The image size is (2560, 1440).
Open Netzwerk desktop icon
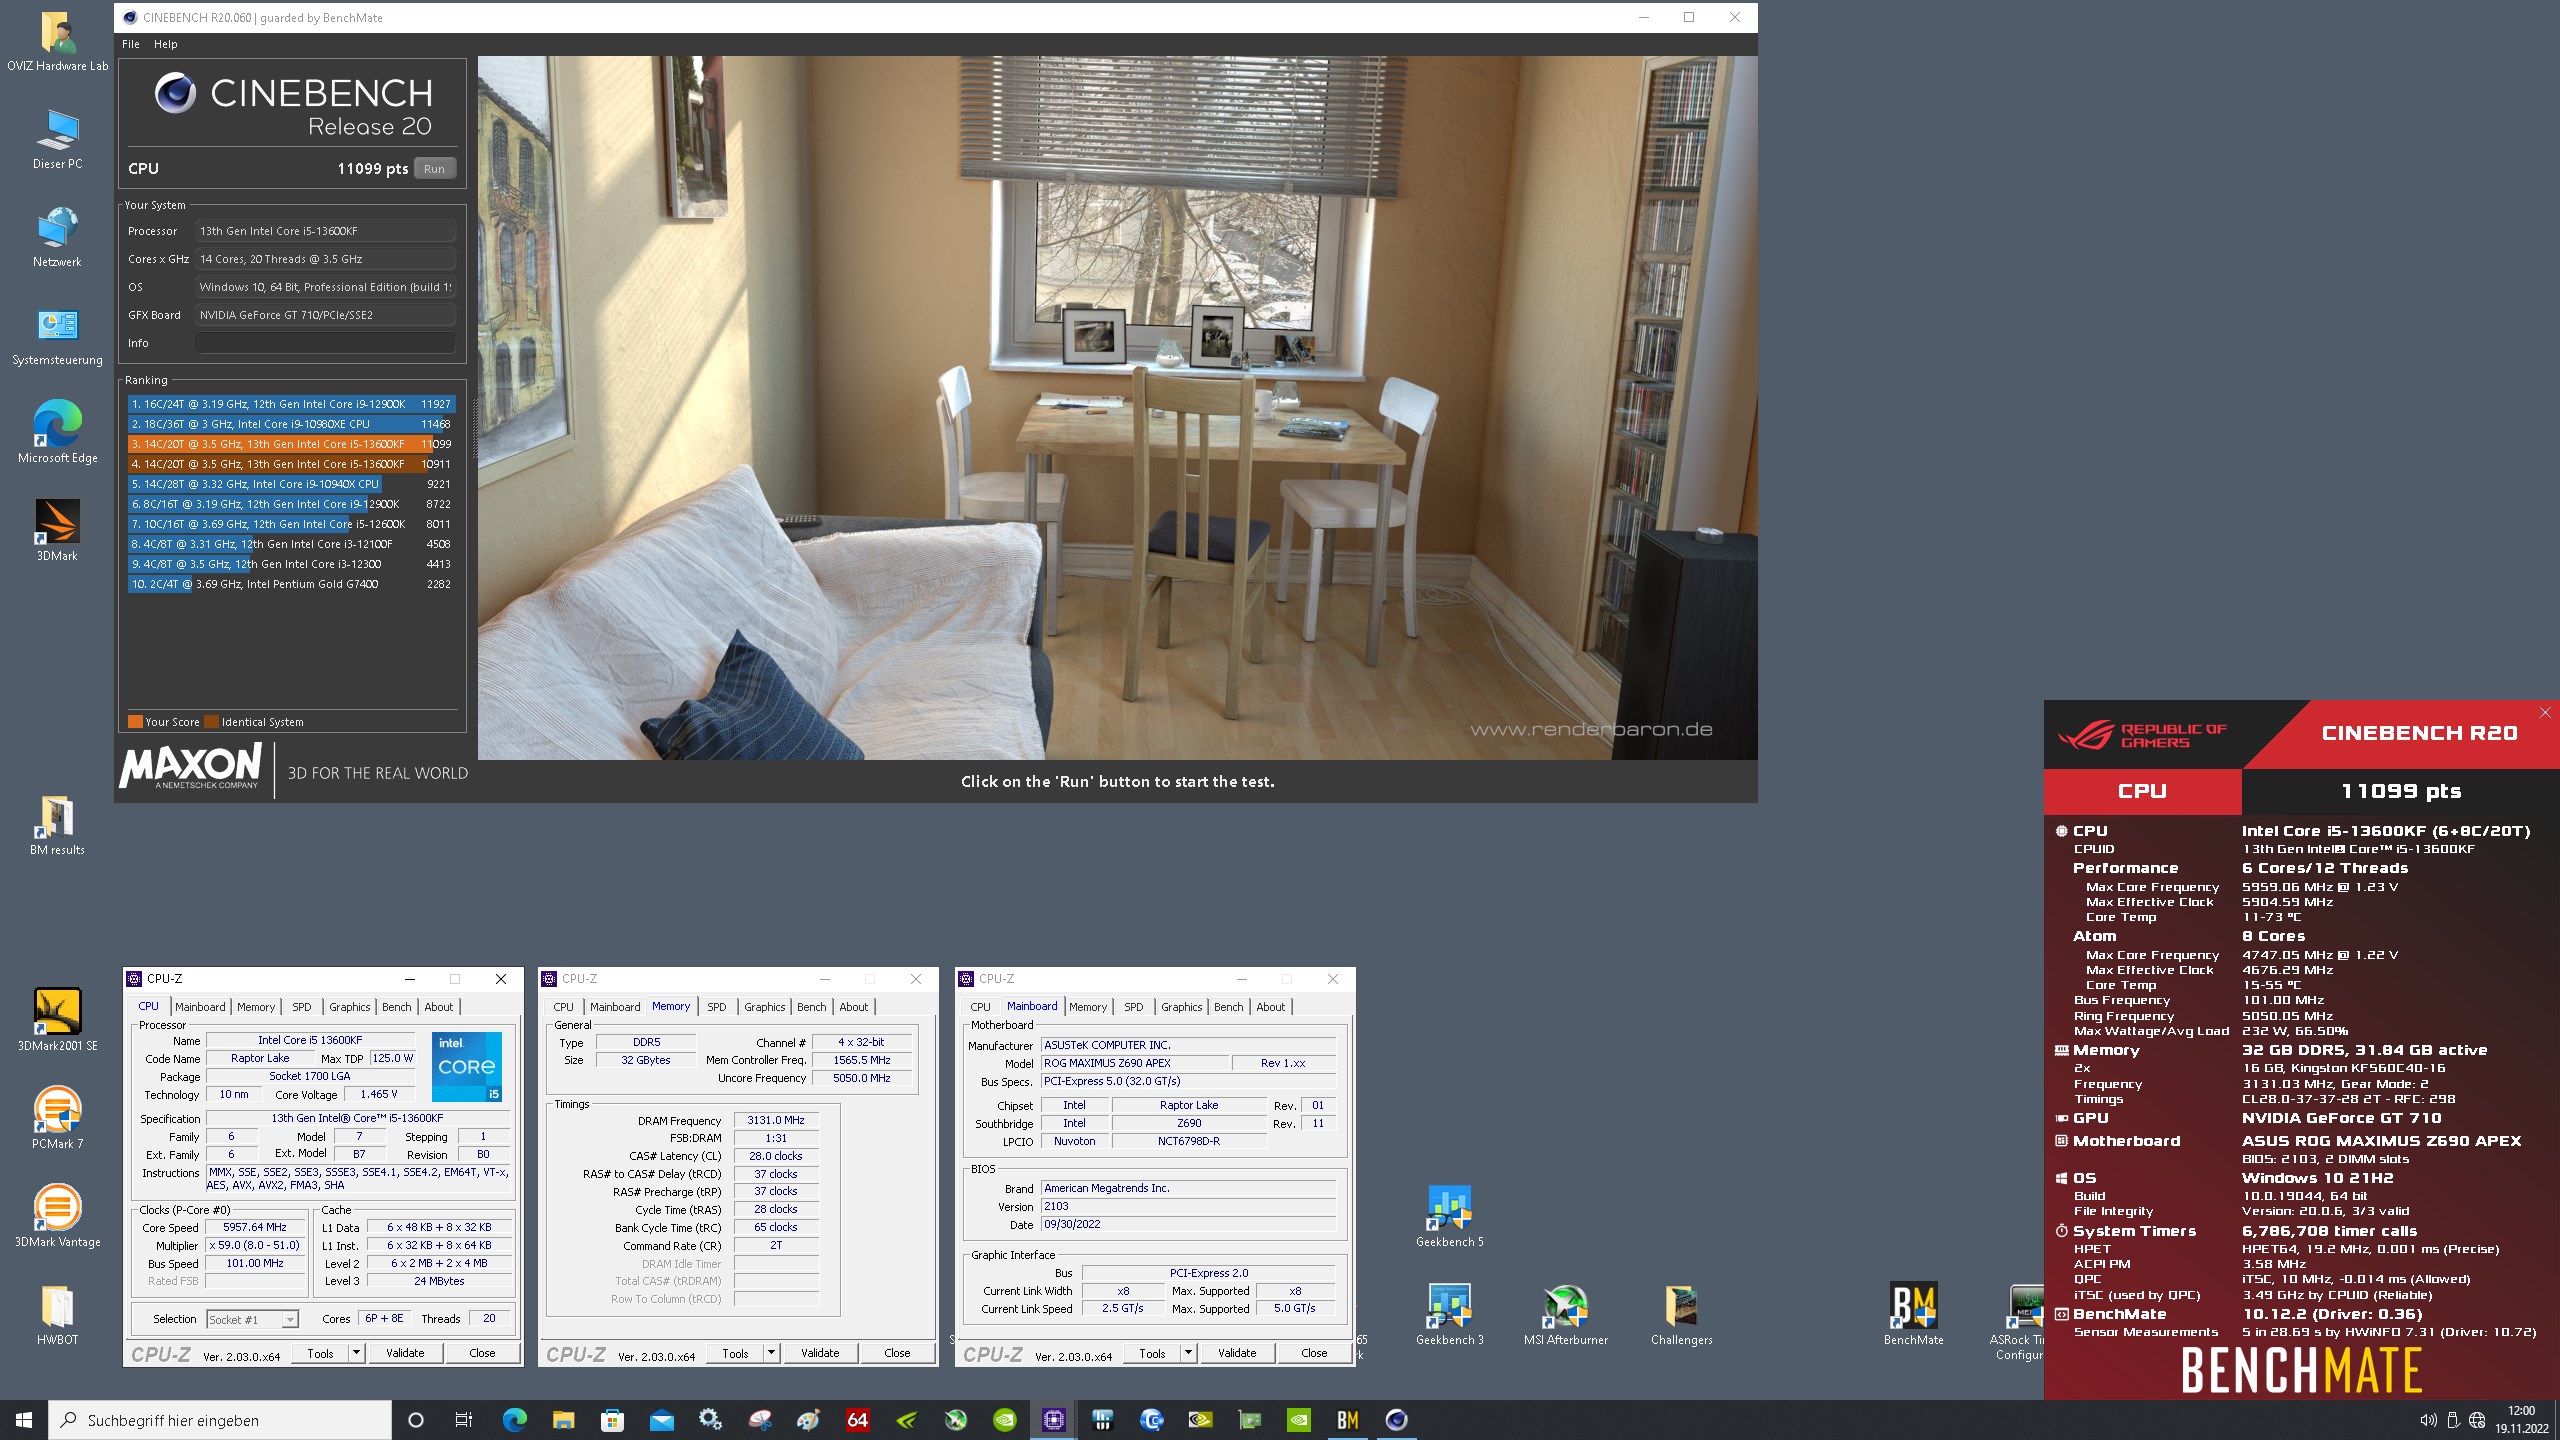[57, 238]
